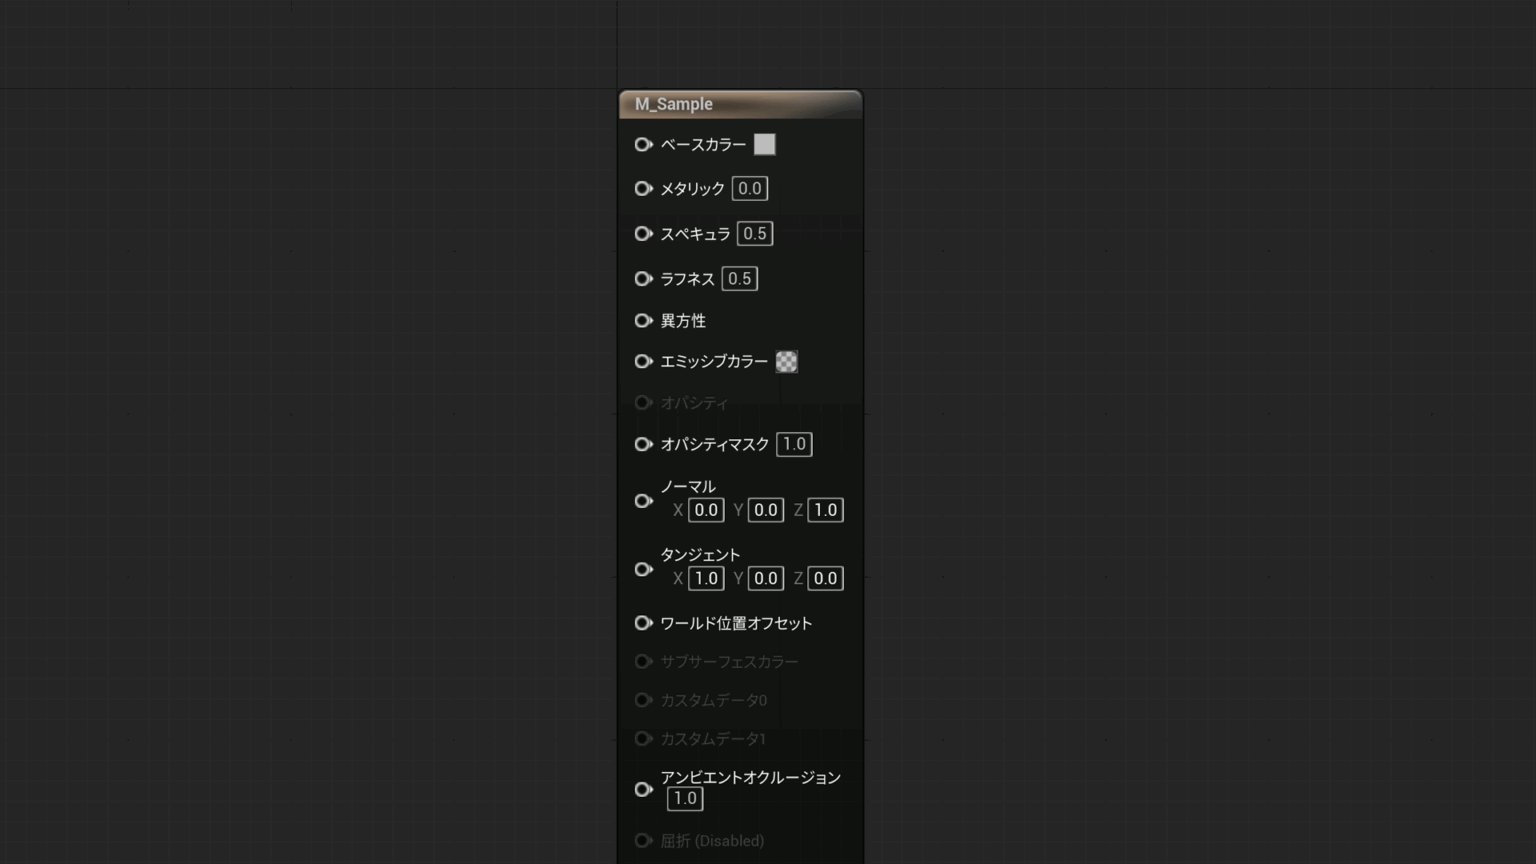Click the ベースカラー (Base Color) input pin
Viewport: 1536px width, 864px height.
(643, 145)
